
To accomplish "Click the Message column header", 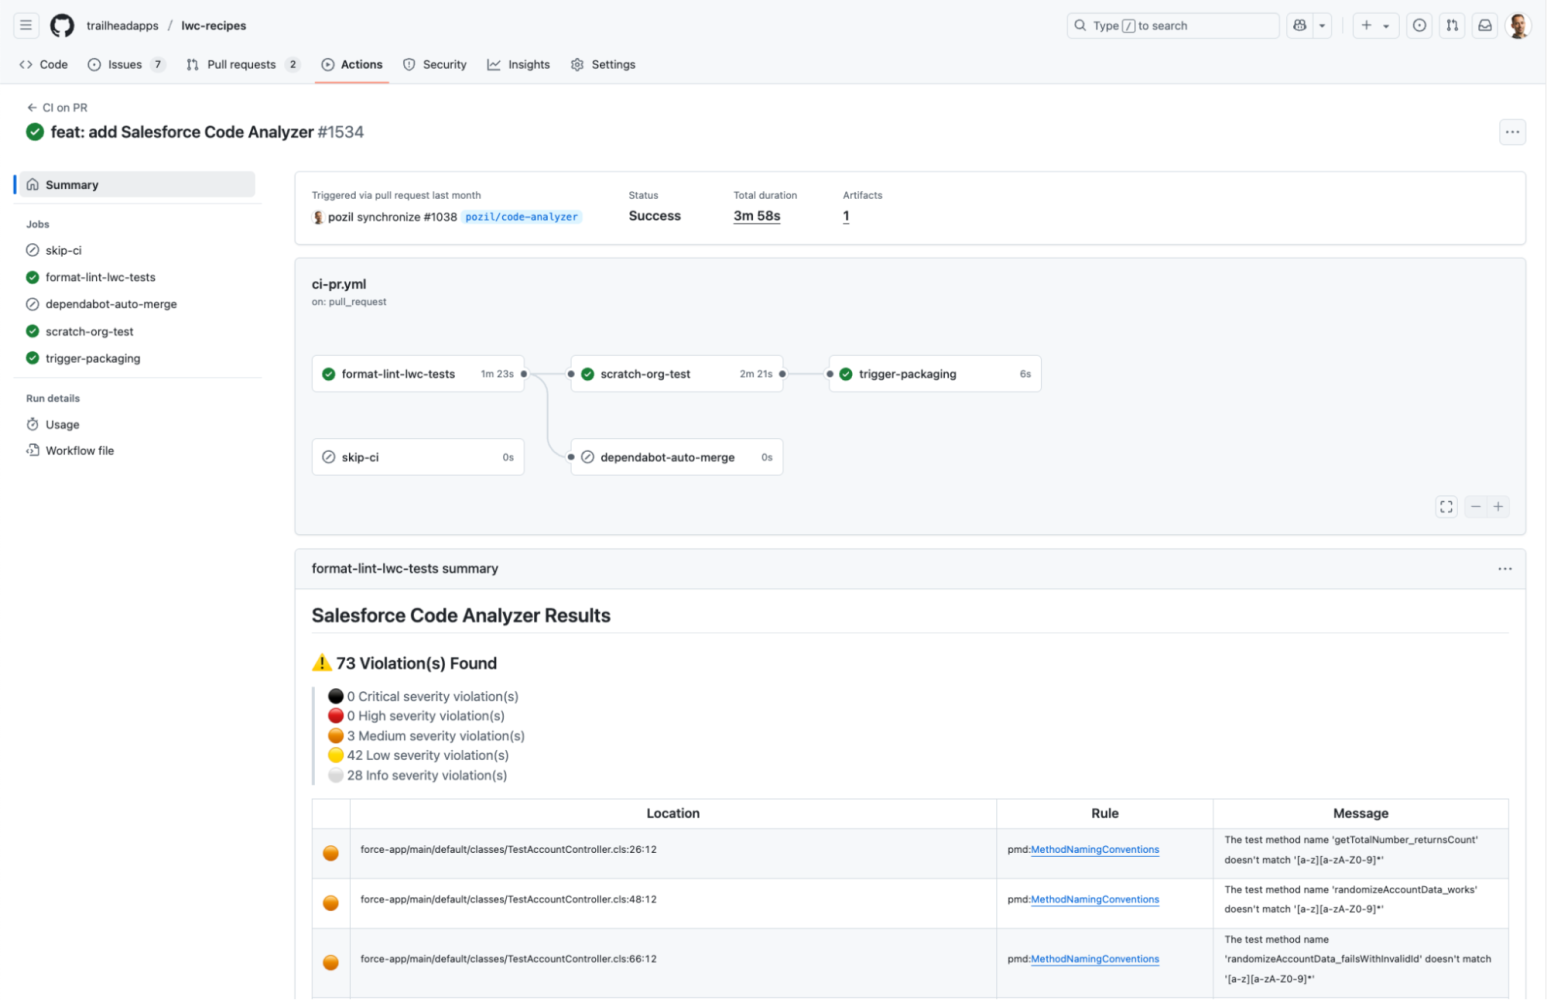I will coord(1361,814).
